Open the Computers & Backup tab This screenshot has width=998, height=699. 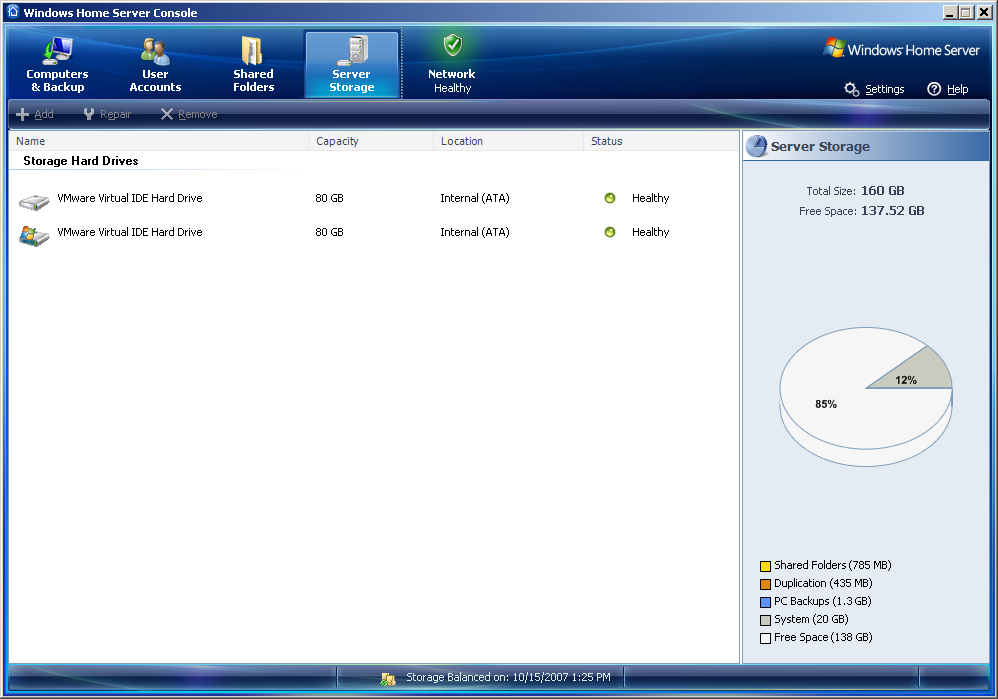pyautogui.click(x=57, y=64)
